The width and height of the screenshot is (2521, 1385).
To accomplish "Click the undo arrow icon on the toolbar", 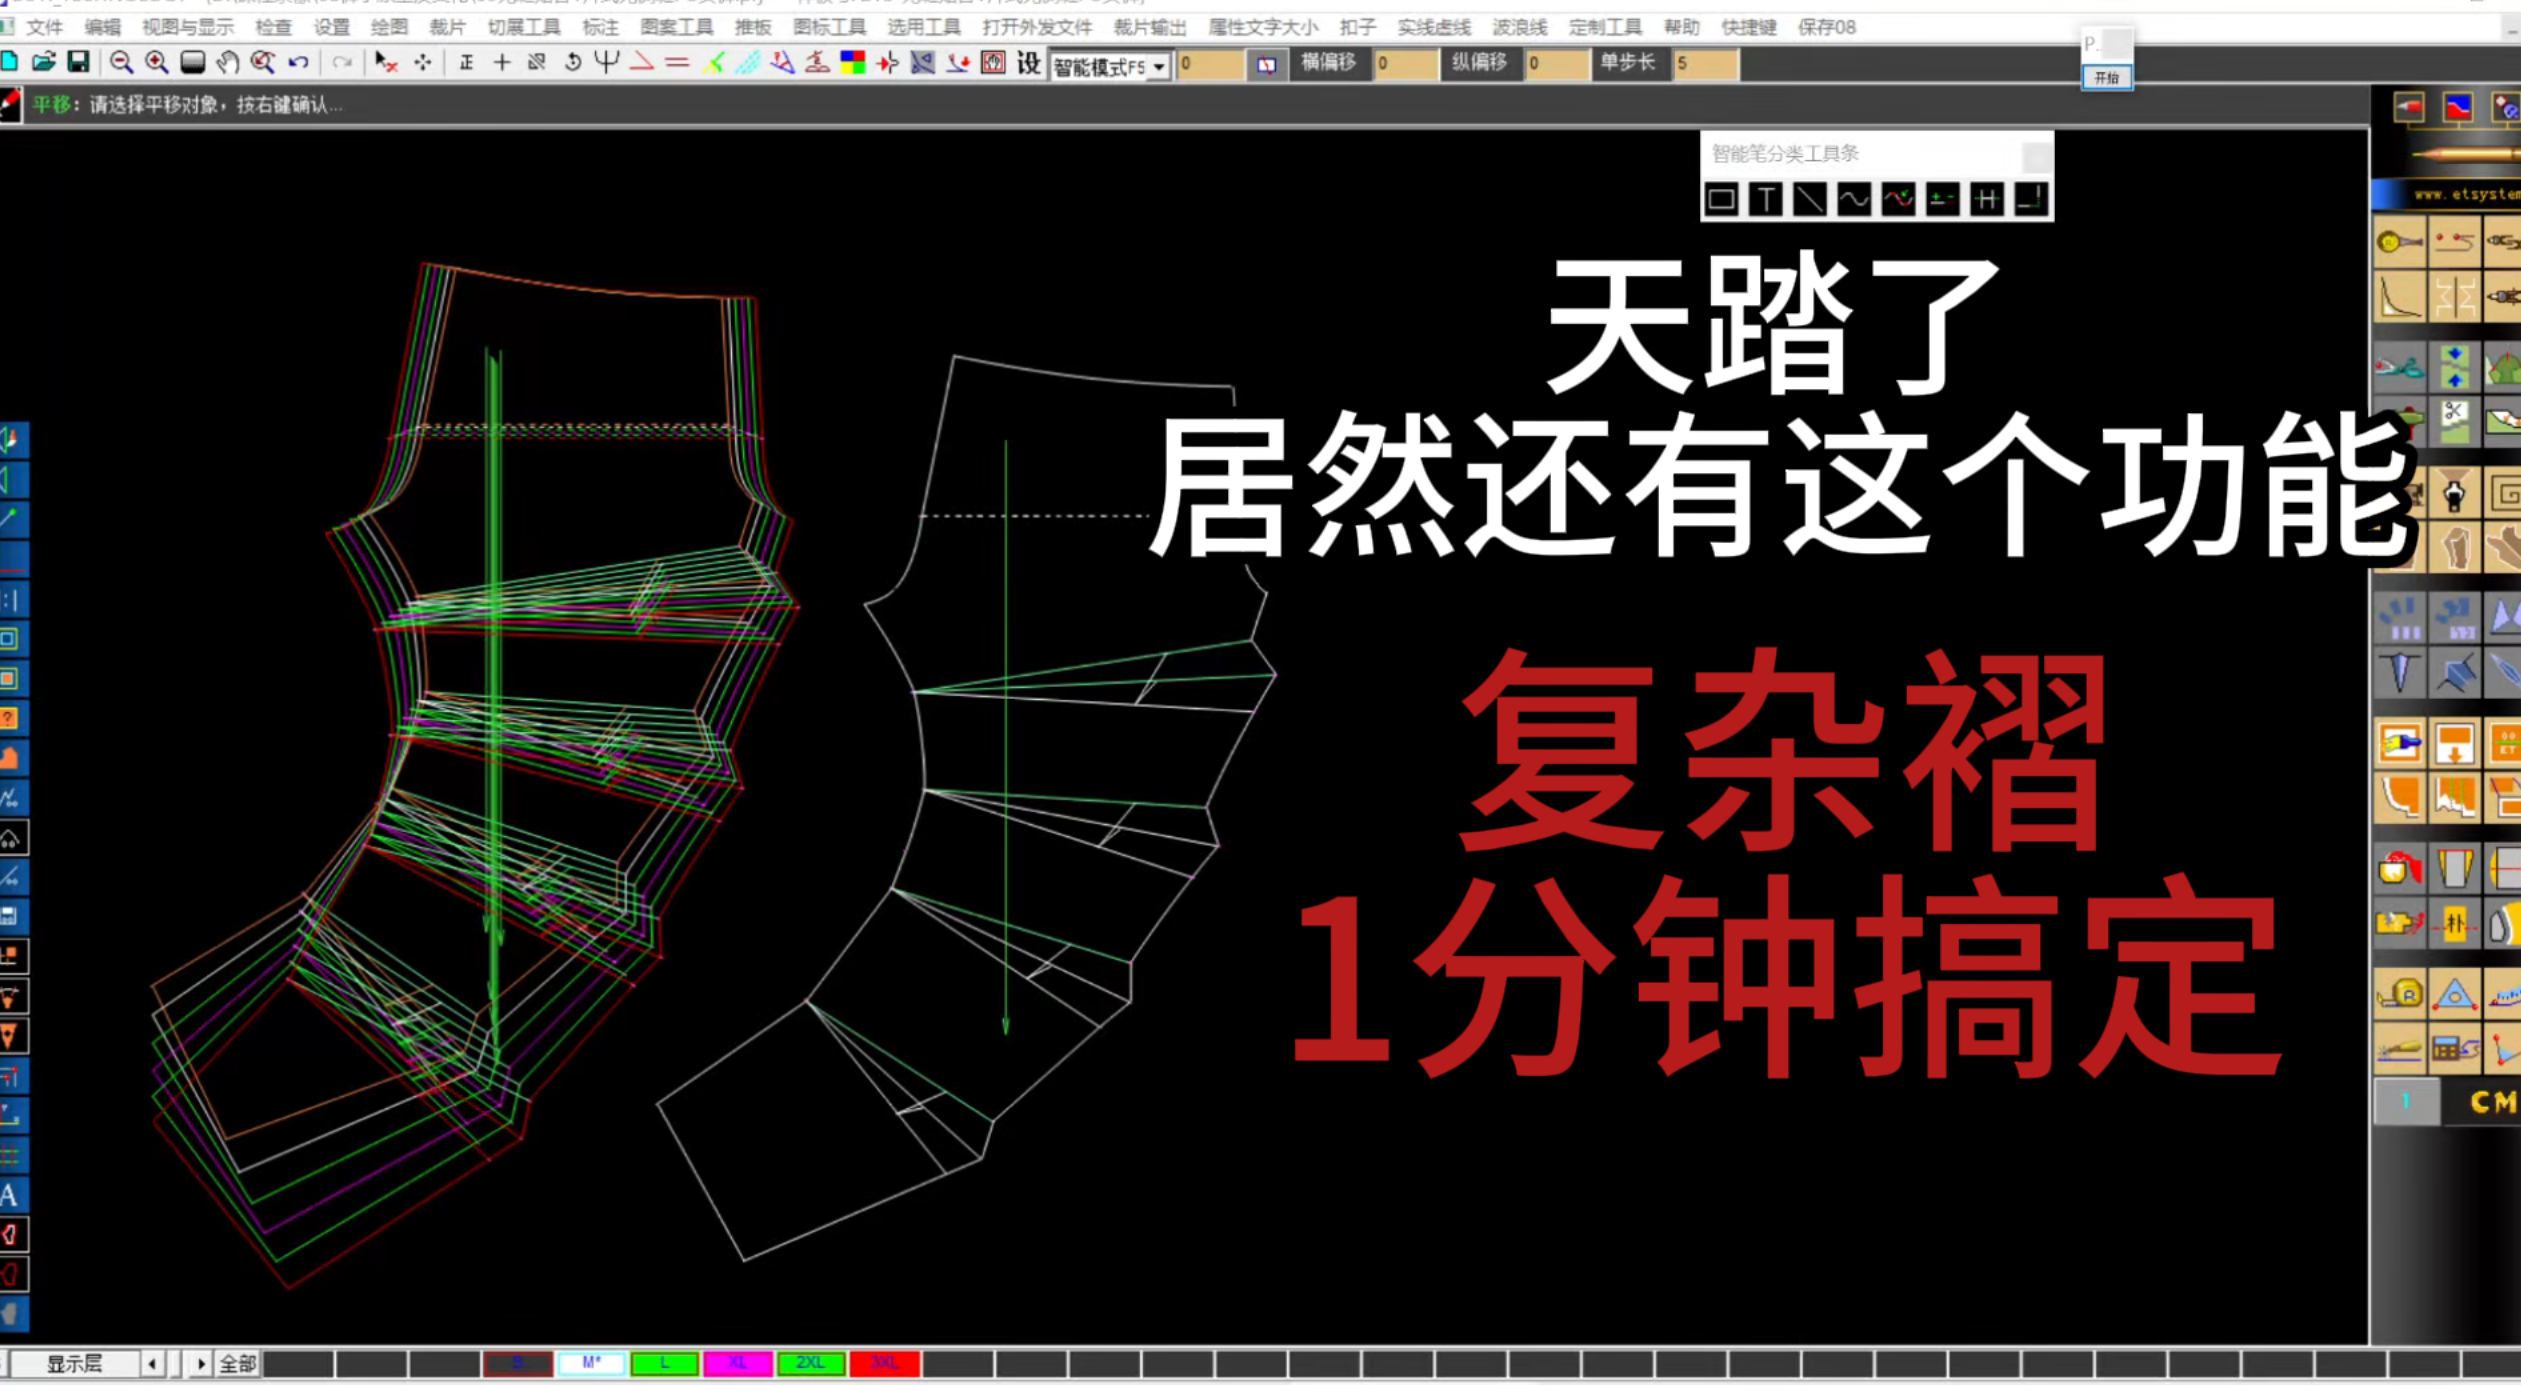I will [x=297, y=62].
